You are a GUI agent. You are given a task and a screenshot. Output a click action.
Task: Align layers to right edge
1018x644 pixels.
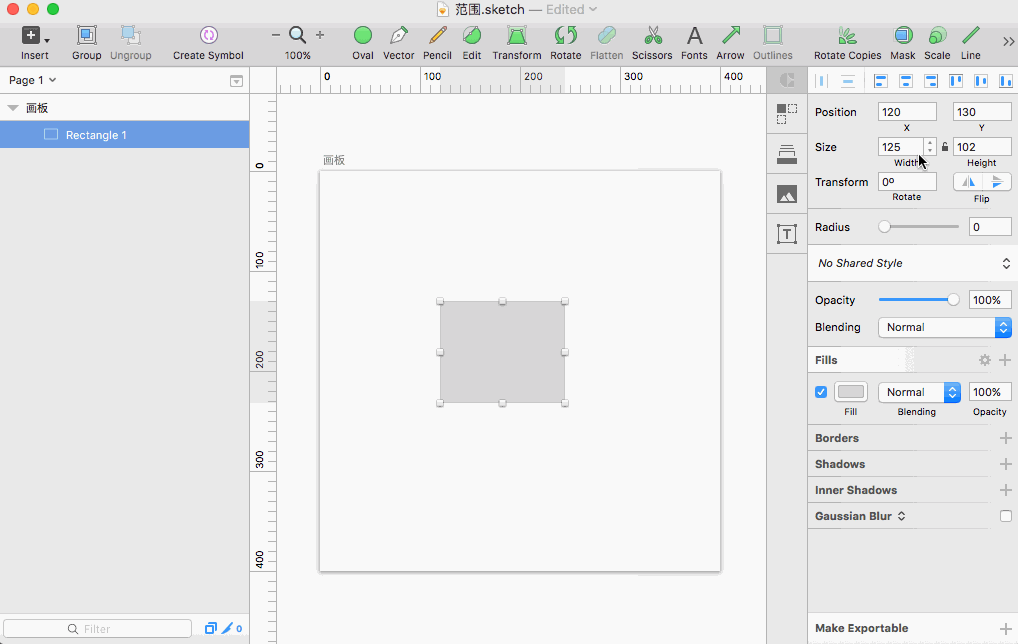tap(931, 80)
